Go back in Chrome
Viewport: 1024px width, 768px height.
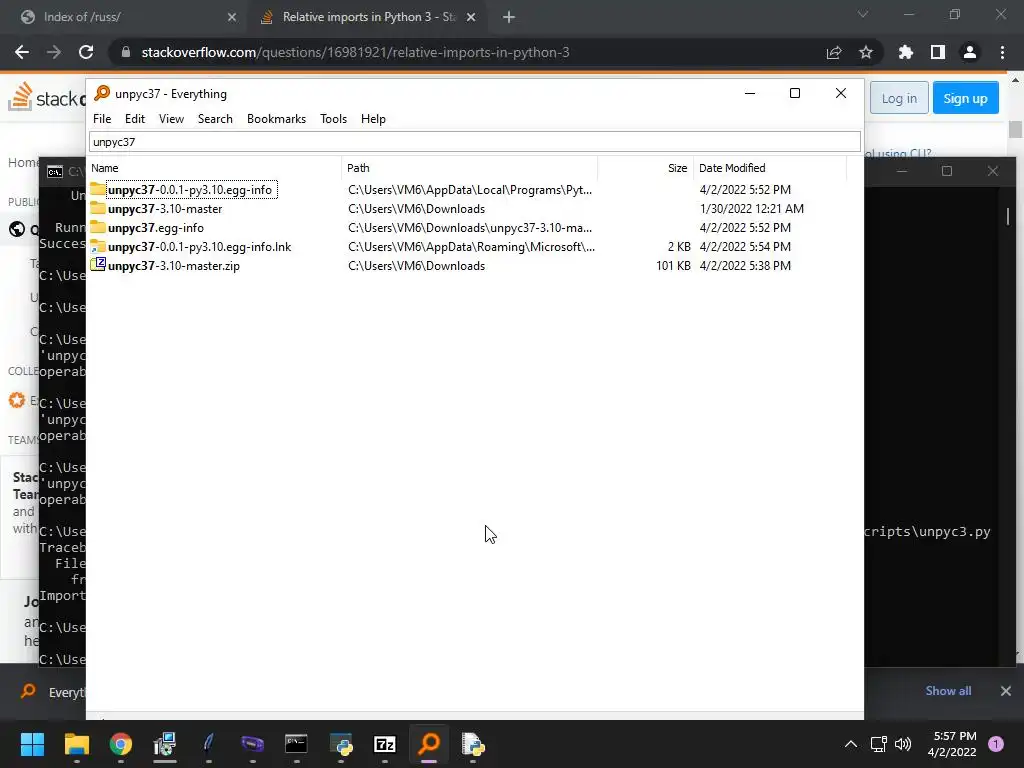22,52
